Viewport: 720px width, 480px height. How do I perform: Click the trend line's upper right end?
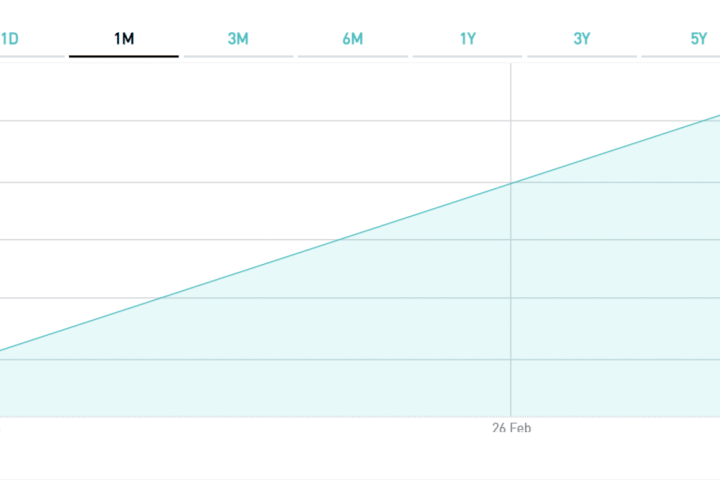715,117
